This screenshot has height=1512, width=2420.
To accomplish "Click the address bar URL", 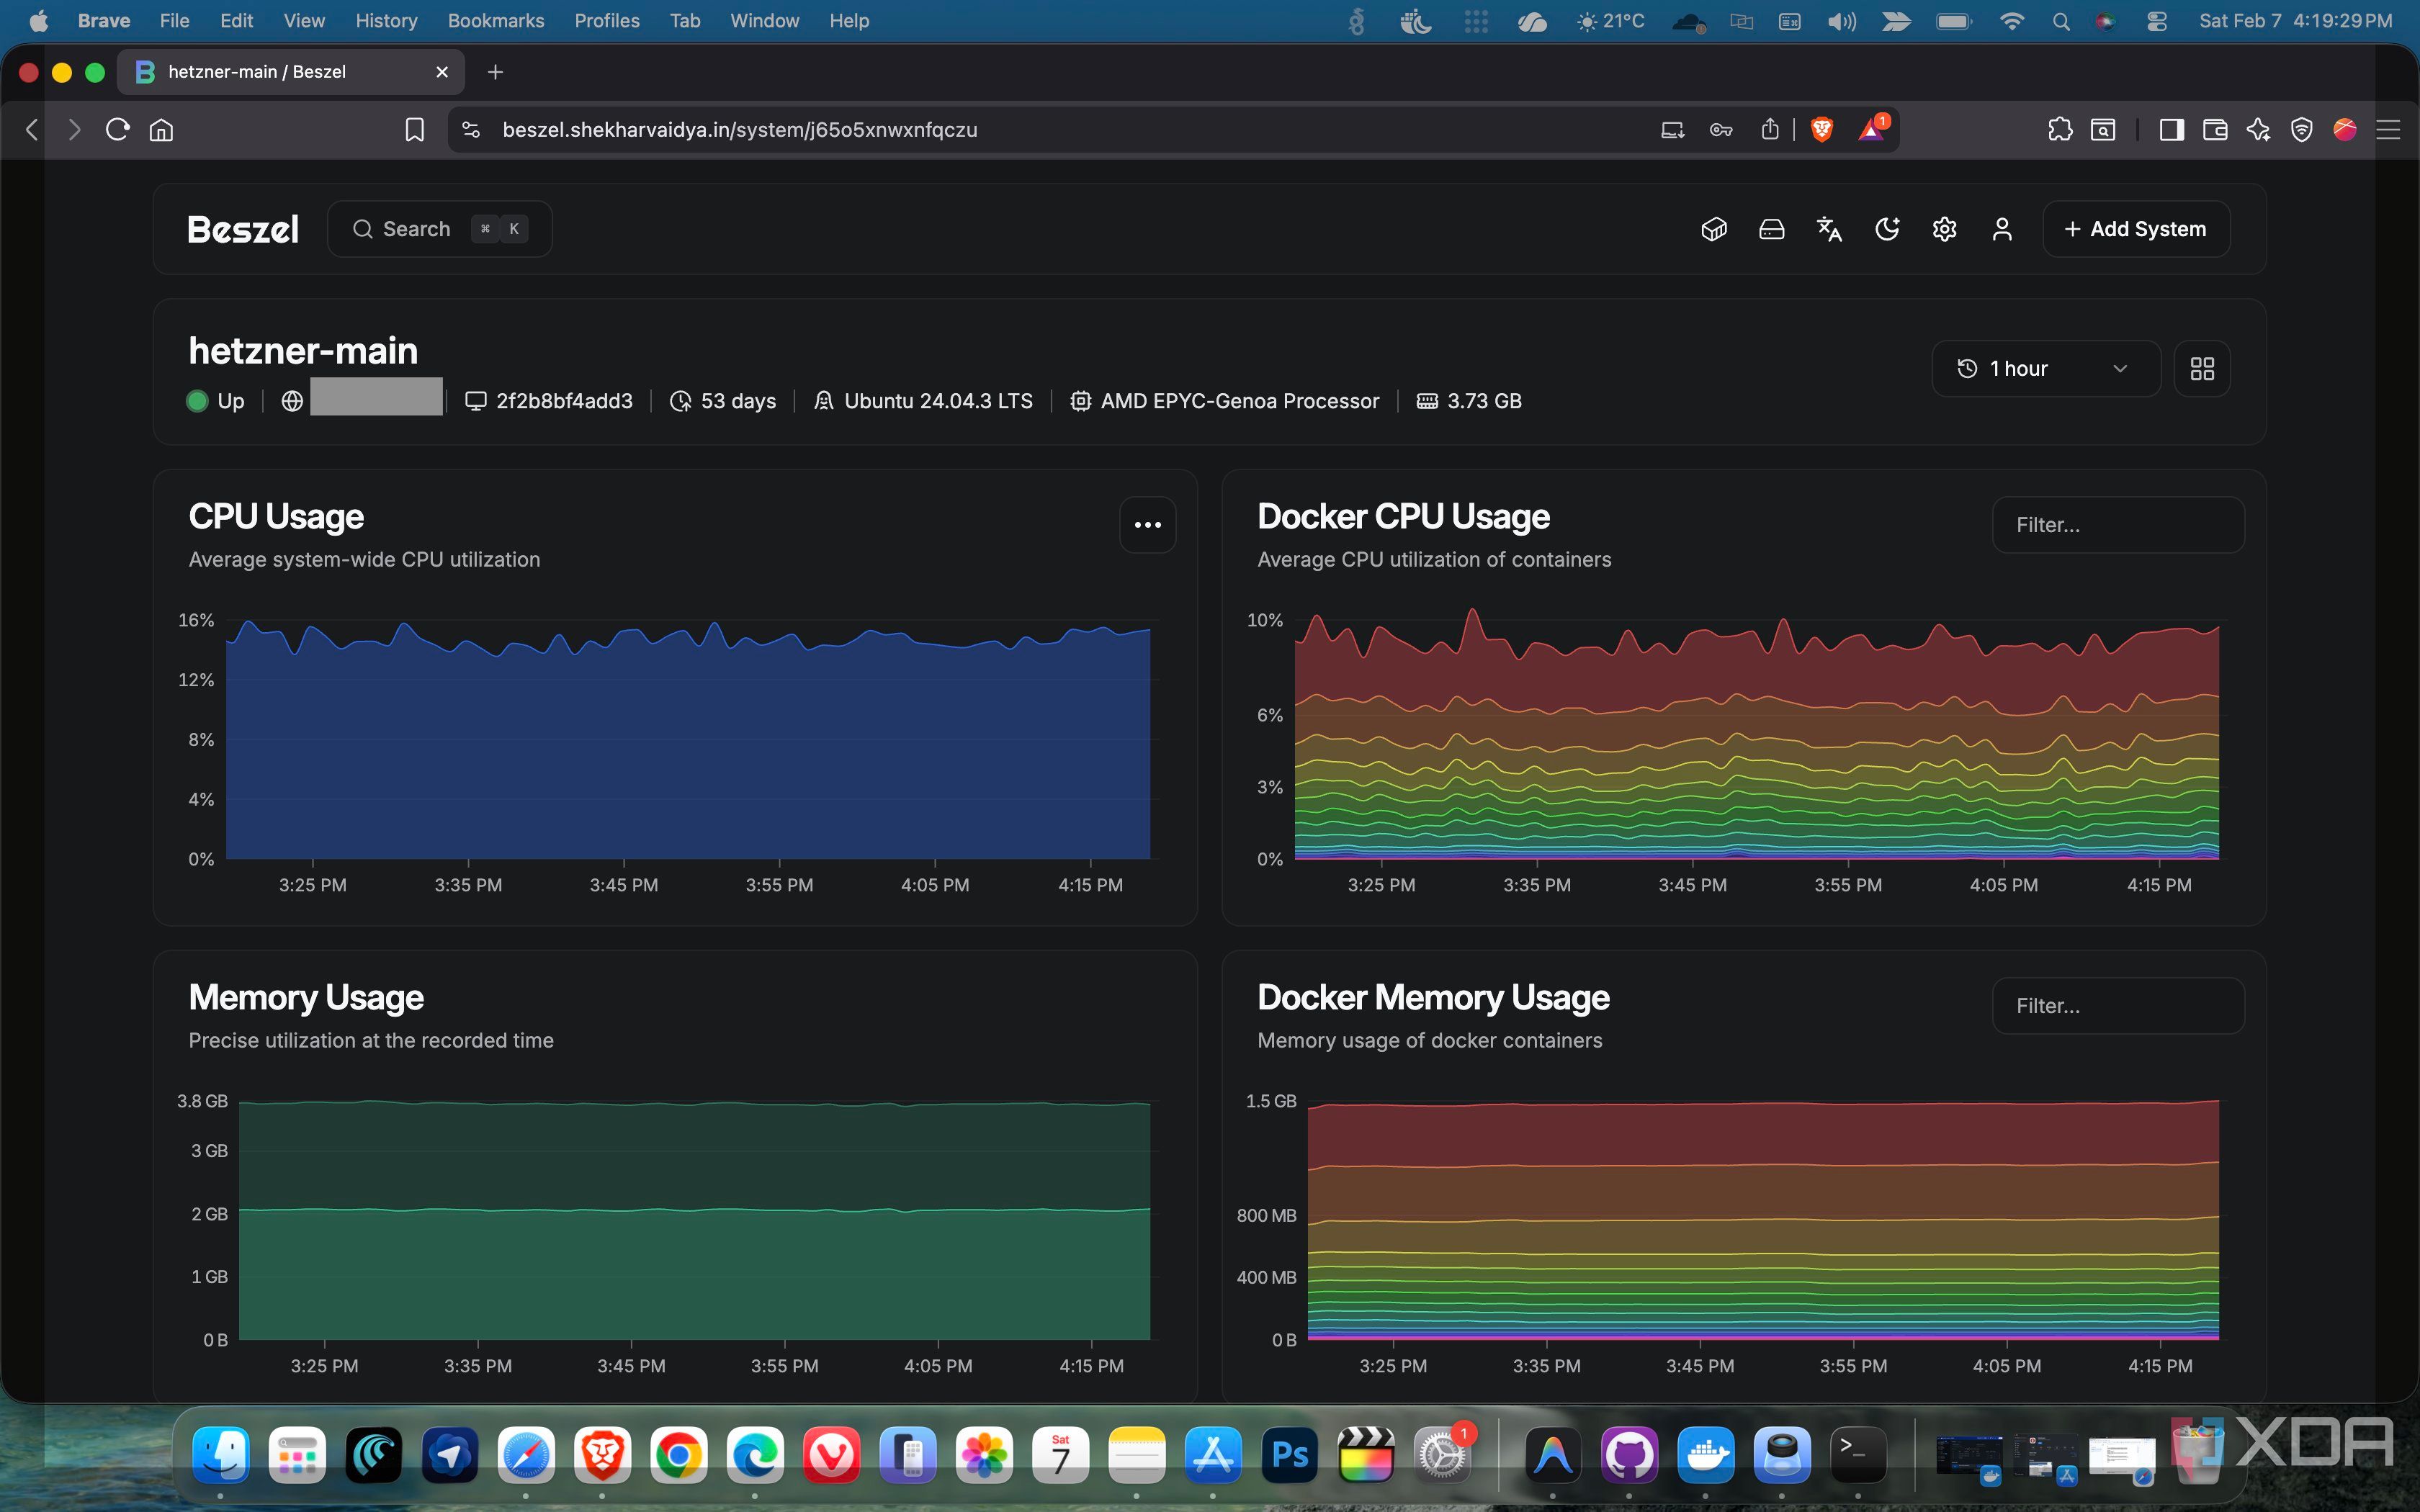I will pos(740,130).
